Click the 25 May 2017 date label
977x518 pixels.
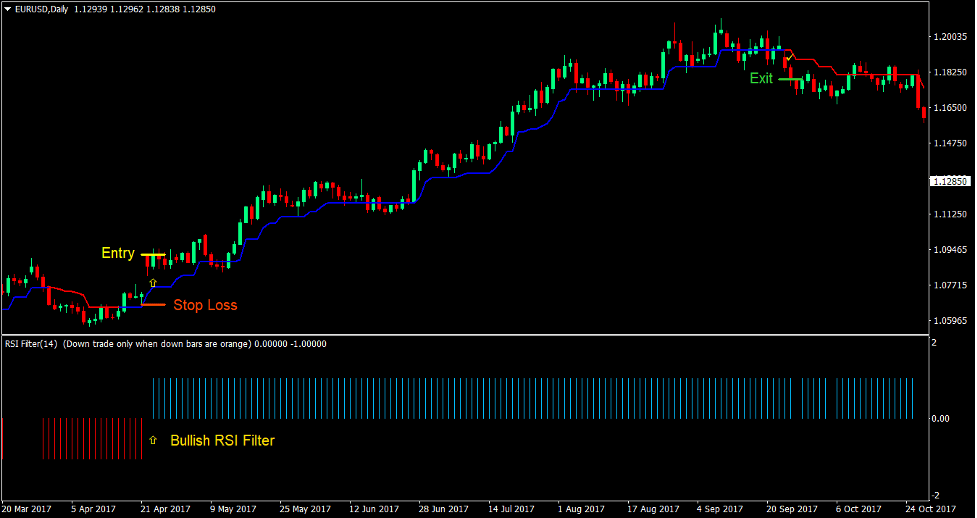[x=305, y=509]
